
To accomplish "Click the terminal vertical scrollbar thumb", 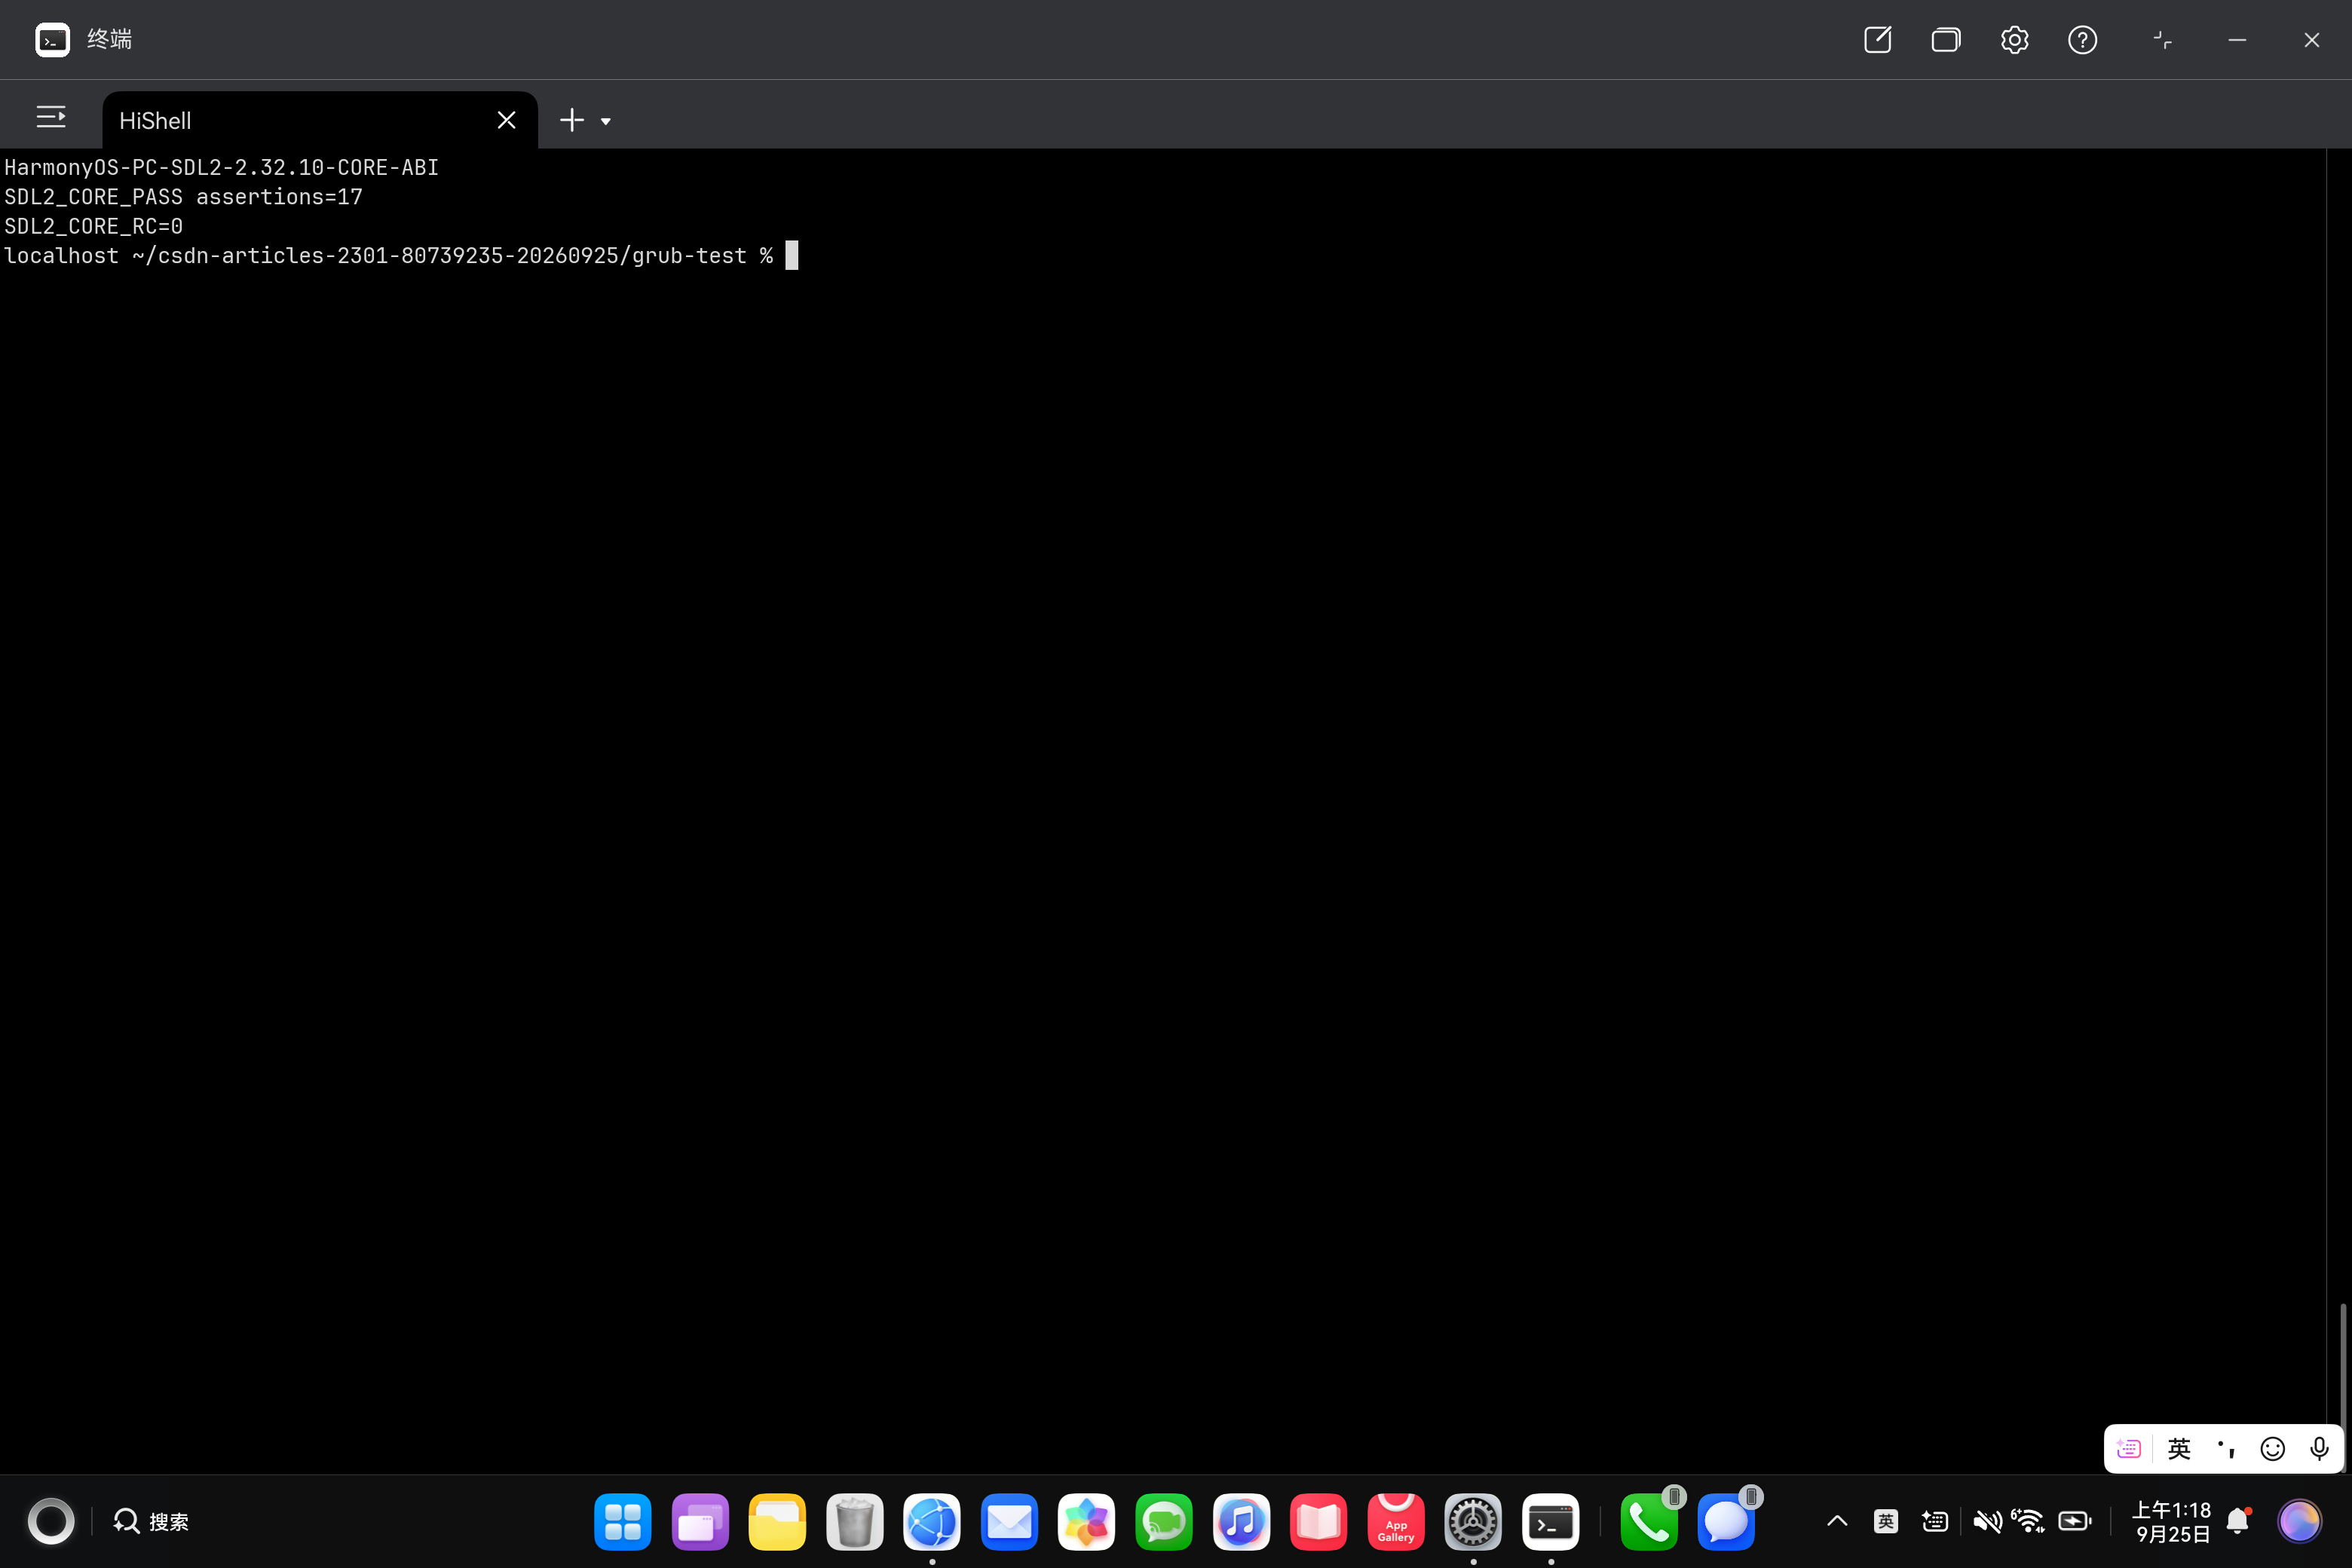I will coord(2342,1388).
